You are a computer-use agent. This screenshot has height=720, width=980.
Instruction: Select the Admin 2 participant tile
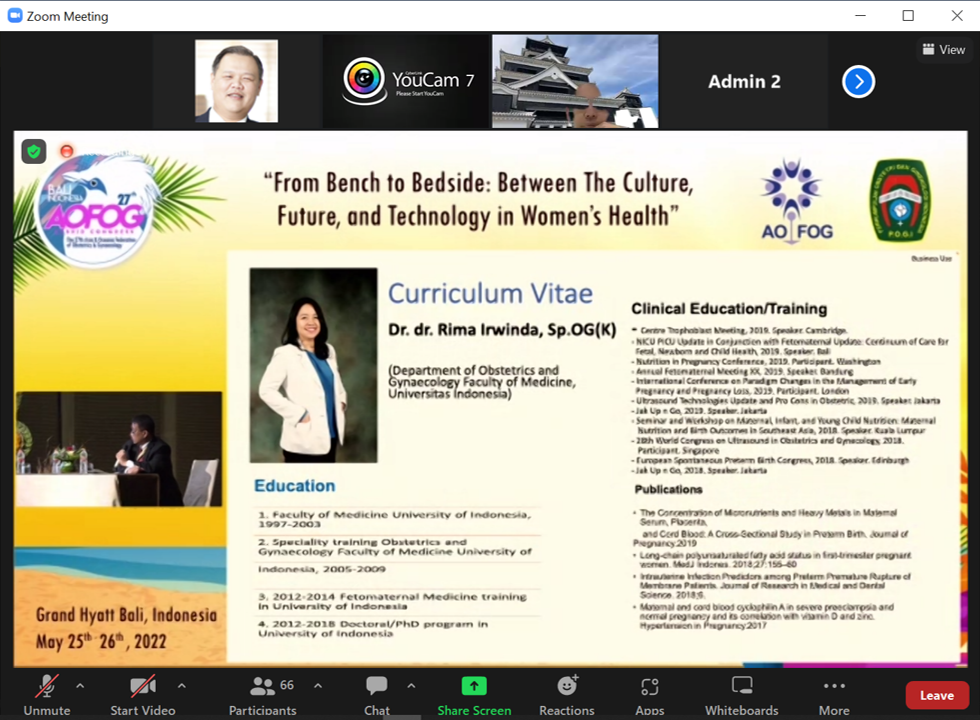click(x=744, y=82)
